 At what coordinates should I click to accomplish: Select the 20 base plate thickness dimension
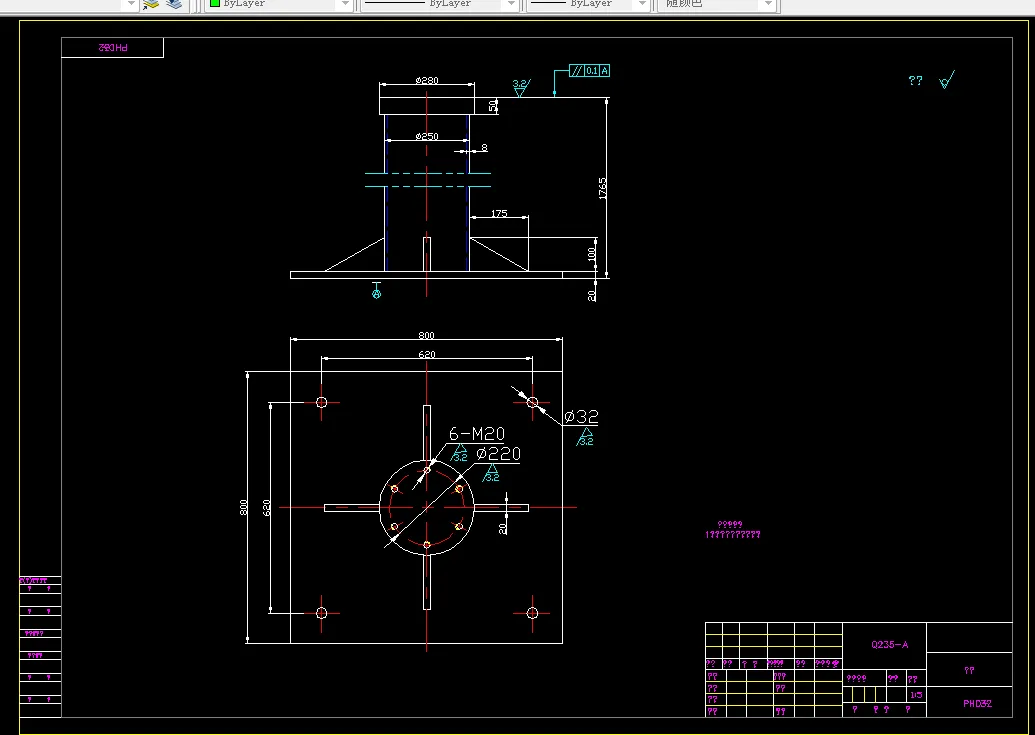pyautogui.click(x=592, y=296)
